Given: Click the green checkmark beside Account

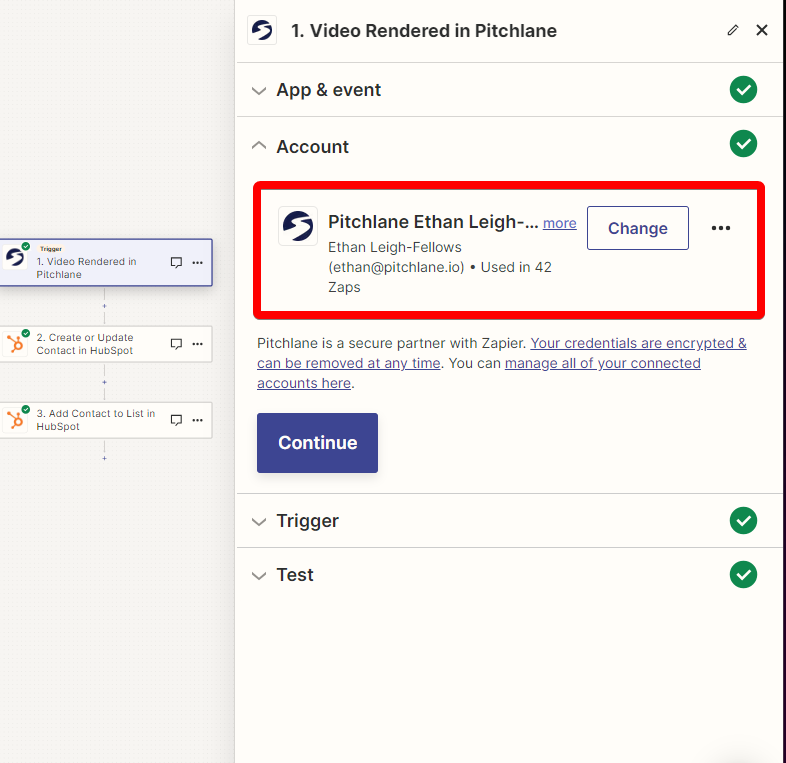Looking at the screenshot, I should tap(743, 144).
